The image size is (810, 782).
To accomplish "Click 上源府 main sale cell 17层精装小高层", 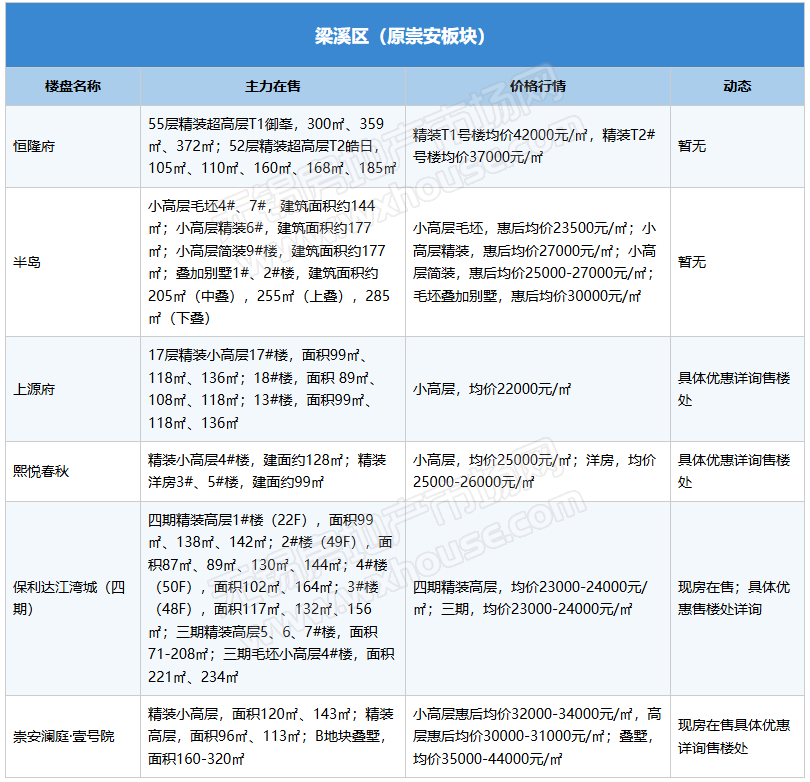I will (x=272, y=389).
